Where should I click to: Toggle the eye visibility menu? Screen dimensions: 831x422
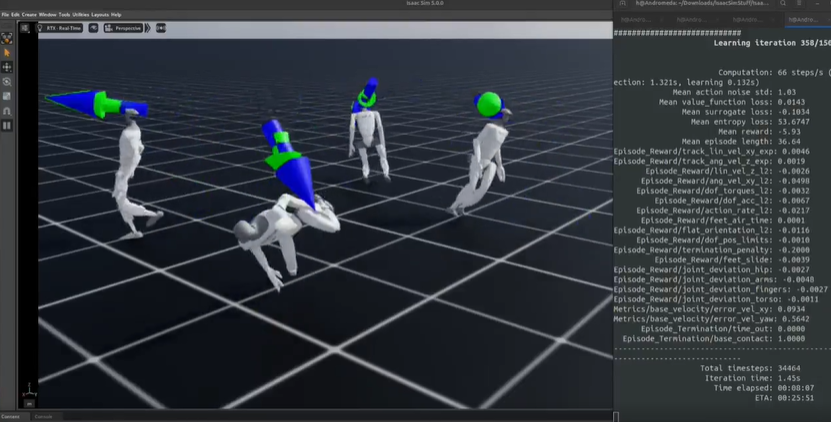(93, 28)
